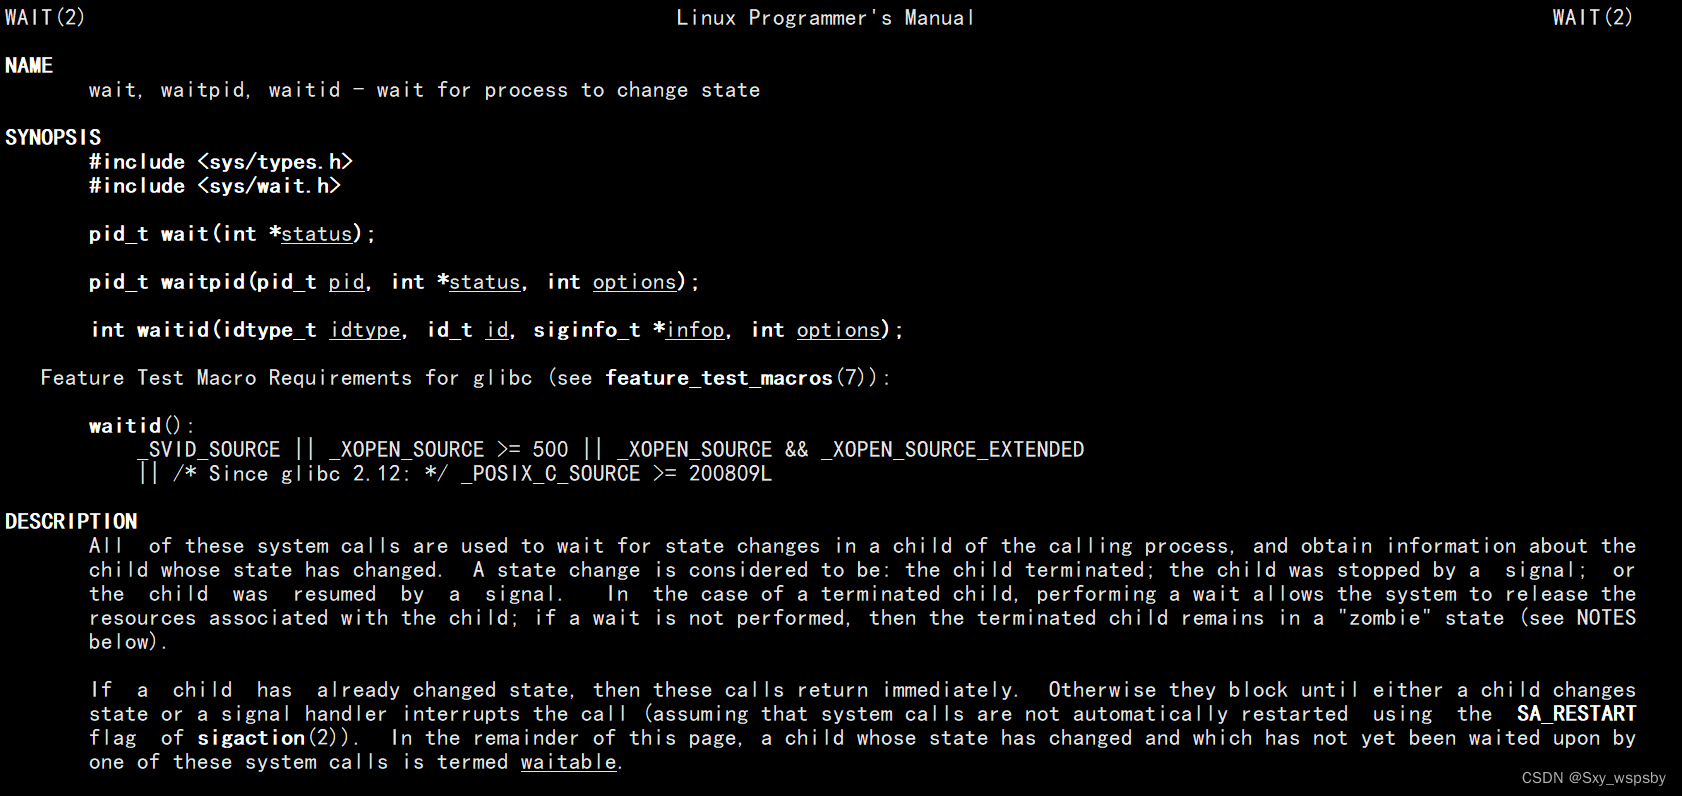
Task: Click the Linux Programmer's Manual title
Action: coord(825,18)
